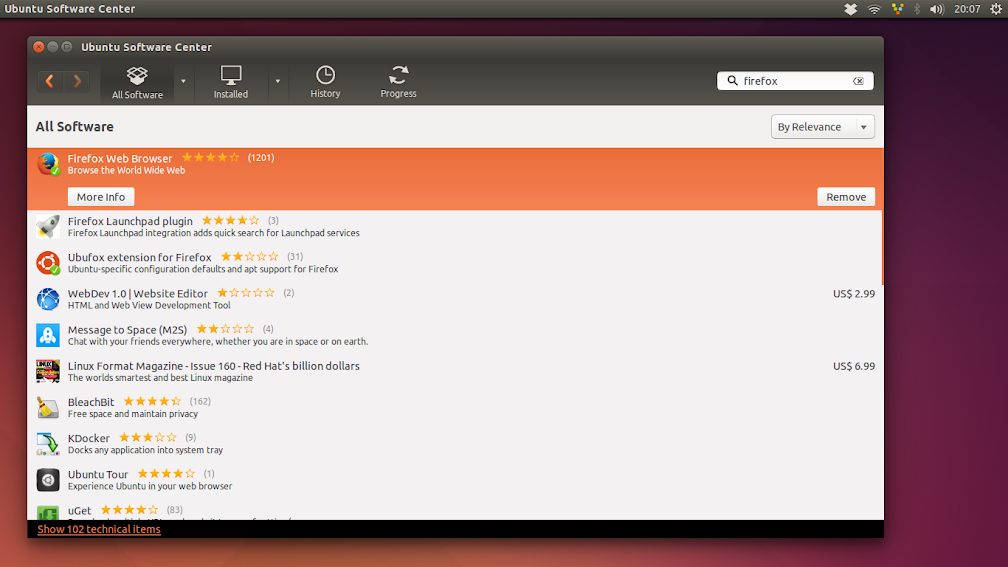Expand the All Software dropdown arrow
The height and width of the screenshot is (567, 1008).
tap(183, 82)
